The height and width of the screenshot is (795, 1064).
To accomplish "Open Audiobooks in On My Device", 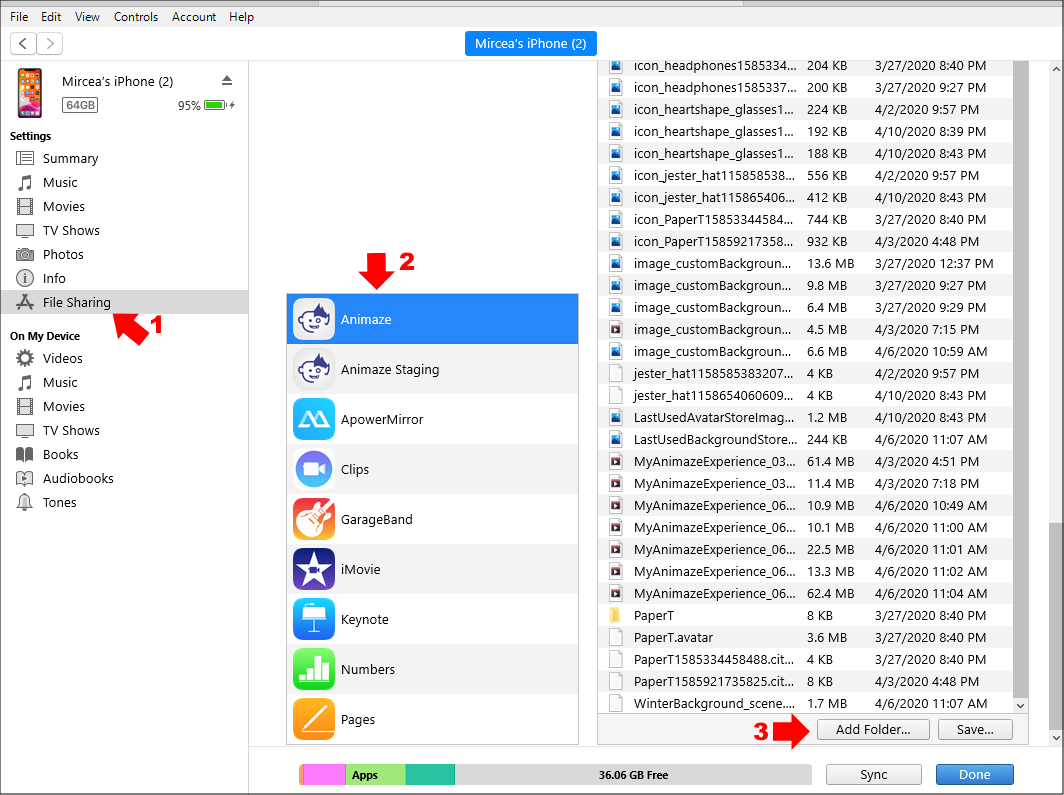I will click(x=77, y=478).
